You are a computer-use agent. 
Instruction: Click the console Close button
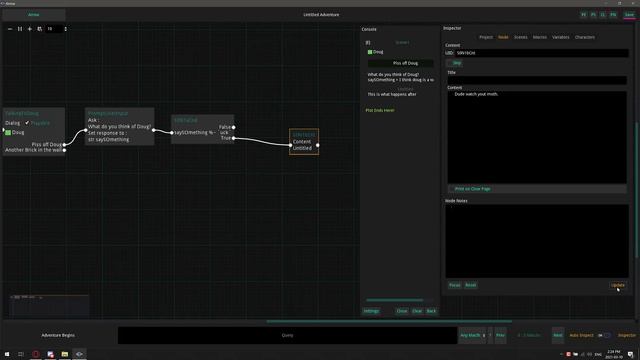402,311
